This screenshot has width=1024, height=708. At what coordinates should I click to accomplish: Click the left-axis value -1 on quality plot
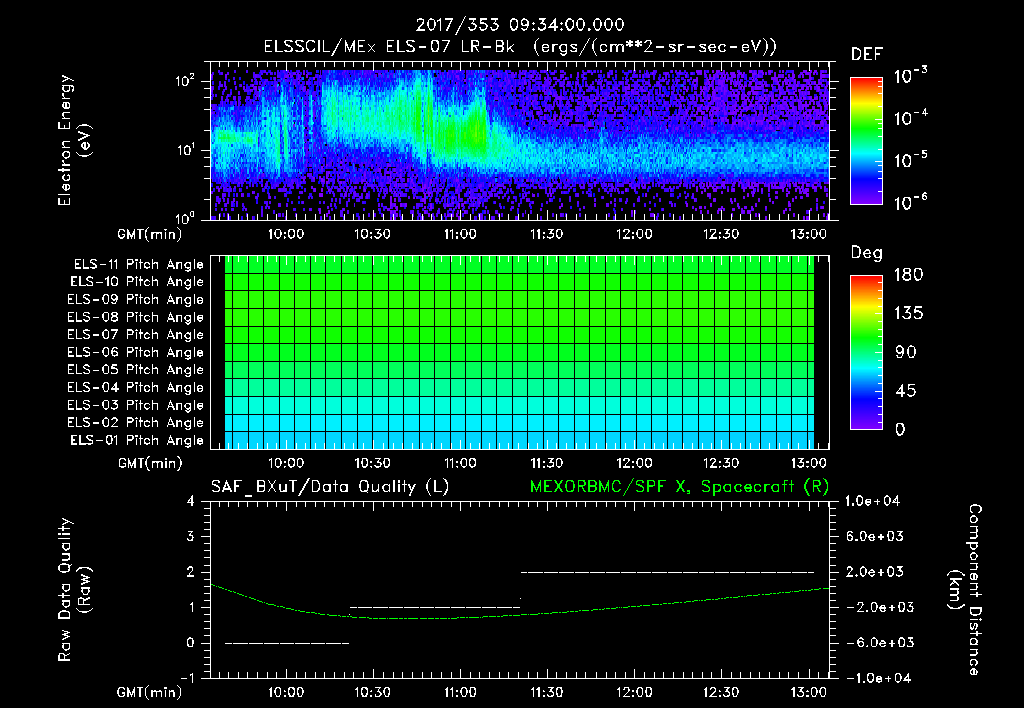(x=187, y=678)
